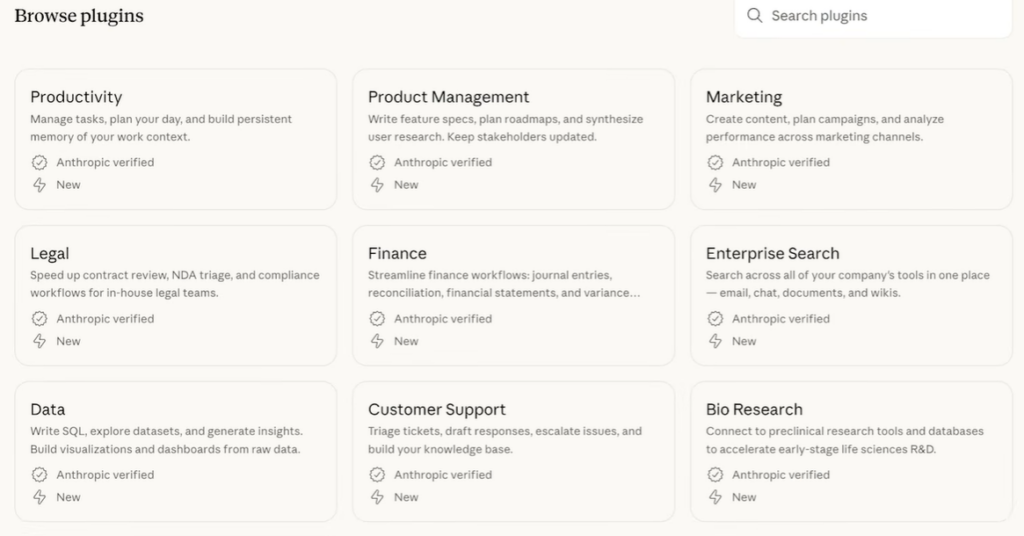Click the verified badge icon on Bio Research card
Screen dimensions: 1024x536
pos(716,475)
